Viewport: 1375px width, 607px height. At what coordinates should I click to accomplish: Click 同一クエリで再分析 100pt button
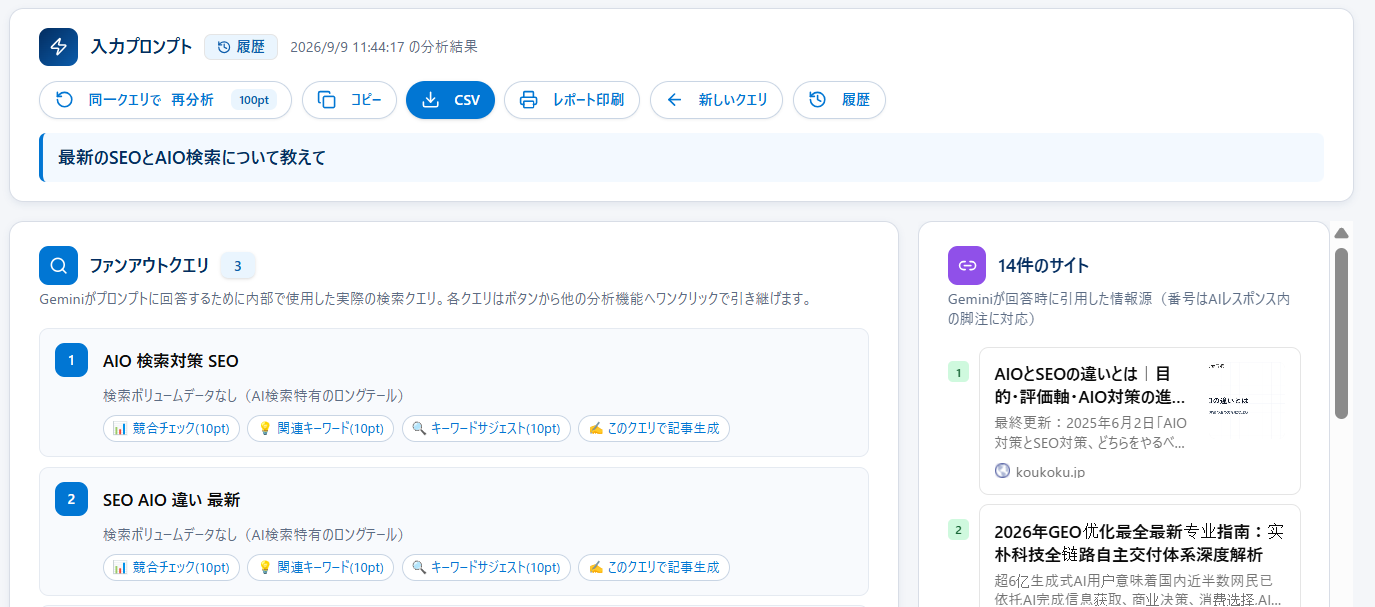(x=165, y=100)
